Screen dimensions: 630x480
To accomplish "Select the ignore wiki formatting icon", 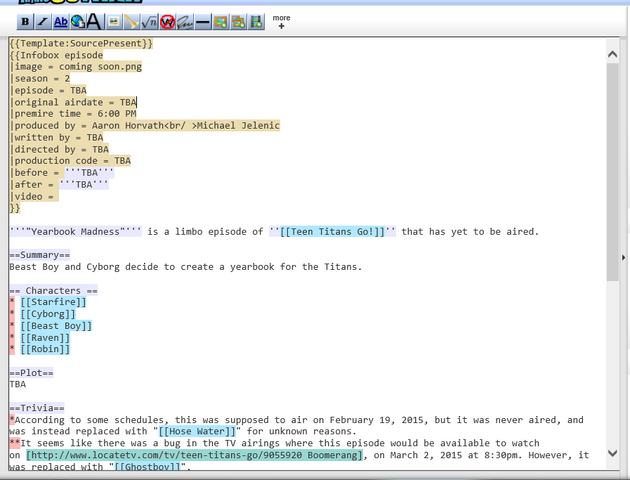I will pyautogui.click(x=167, y=22).
